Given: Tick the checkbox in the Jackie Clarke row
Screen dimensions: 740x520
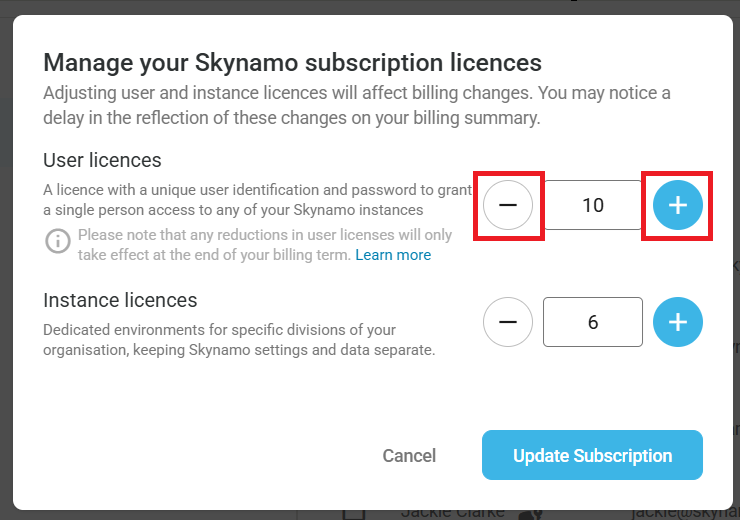Looking at the screenshot, I should pyautogui.click(x=352, y=514).
